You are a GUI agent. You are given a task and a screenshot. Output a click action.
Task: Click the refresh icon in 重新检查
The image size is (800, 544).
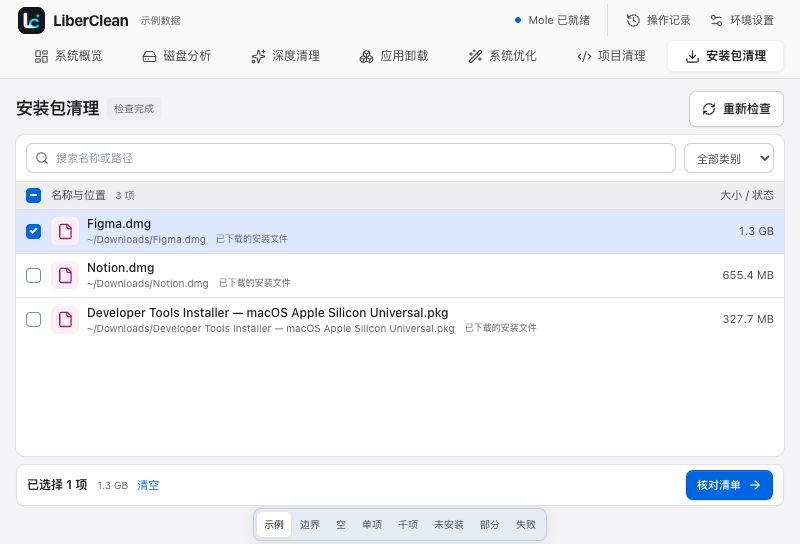pyautogui.click(x=709, y=109)
